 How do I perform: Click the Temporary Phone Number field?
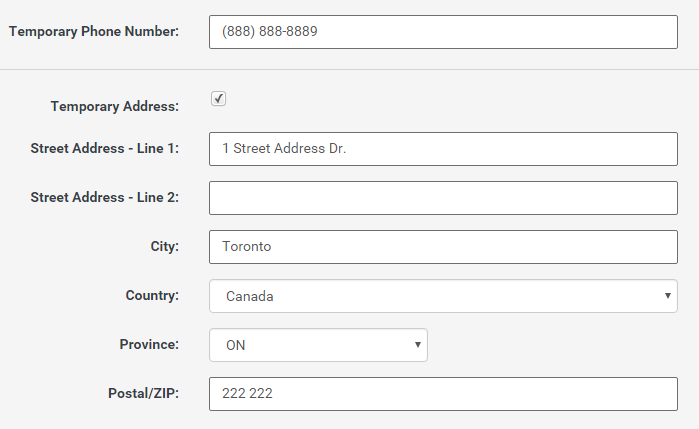point(443,31)
